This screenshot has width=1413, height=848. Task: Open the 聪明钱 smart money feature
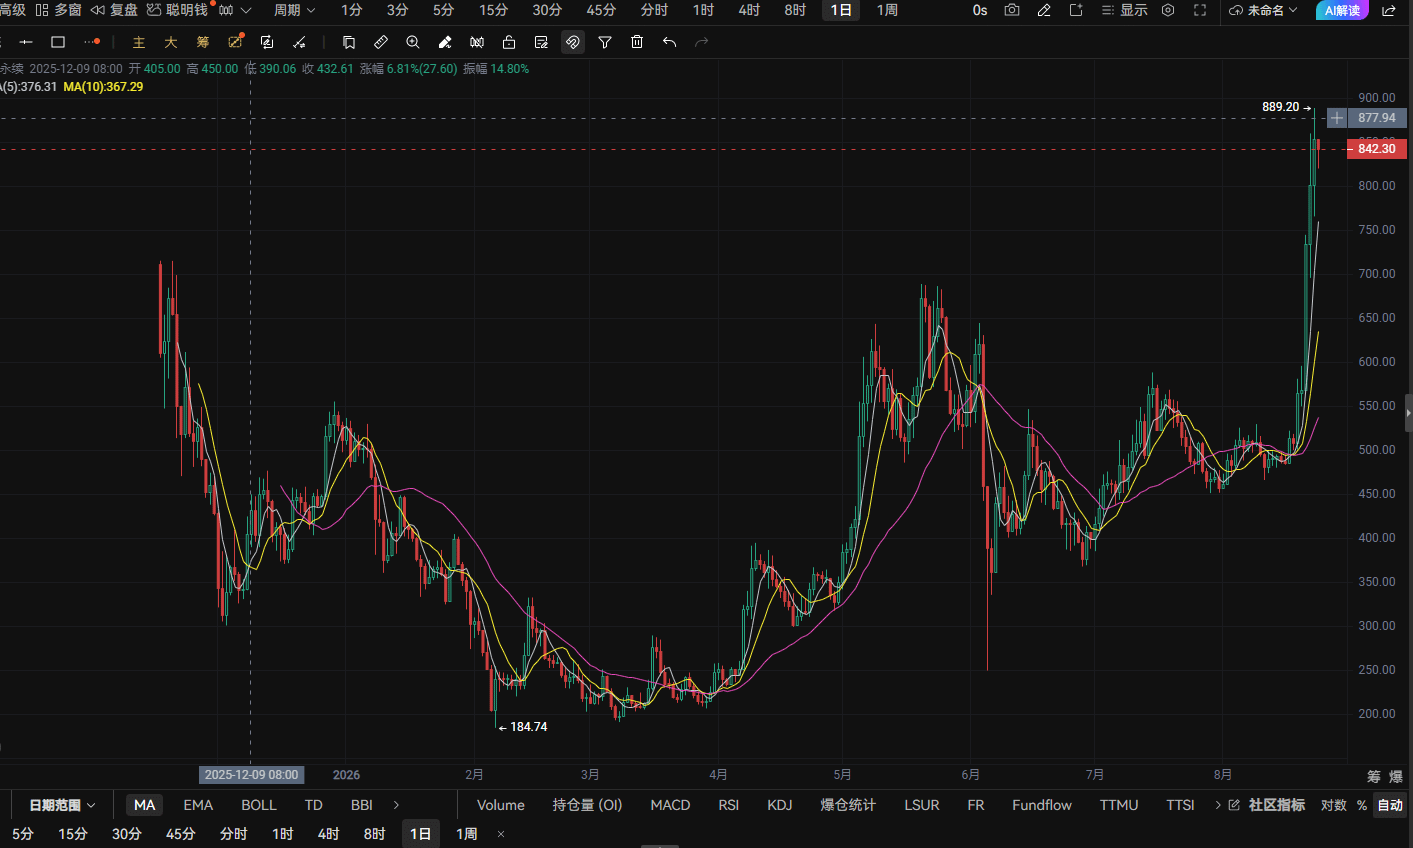click(178, 10)
